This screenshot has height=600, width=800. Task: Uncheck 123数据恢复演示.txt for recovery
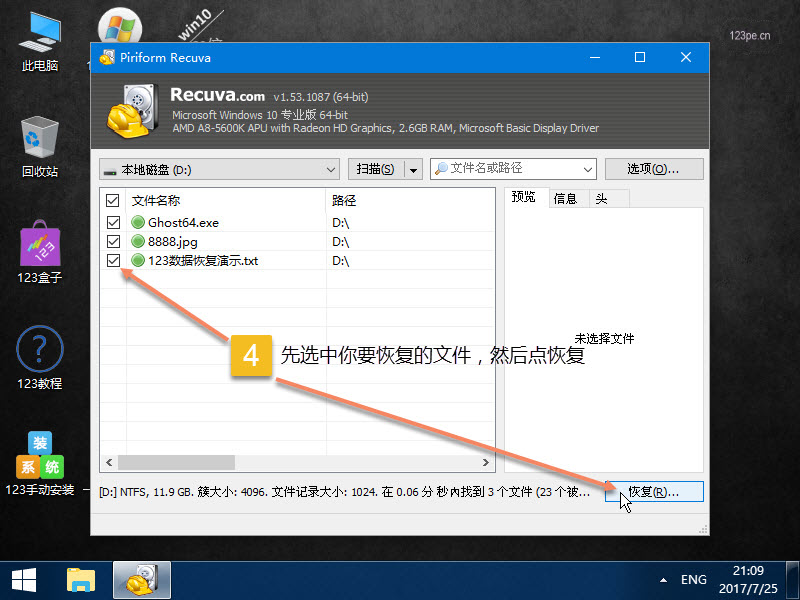113,260
